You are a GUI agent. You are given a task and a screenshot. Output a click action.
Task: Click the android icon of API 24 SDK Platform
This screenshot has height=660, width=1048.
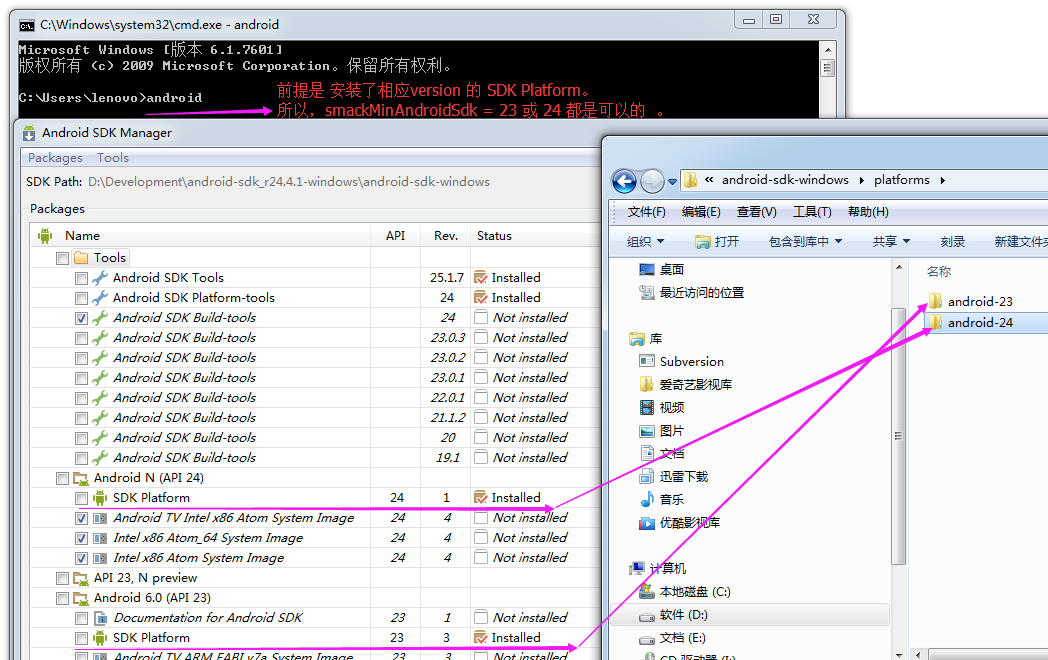click(x=100, y=498)
